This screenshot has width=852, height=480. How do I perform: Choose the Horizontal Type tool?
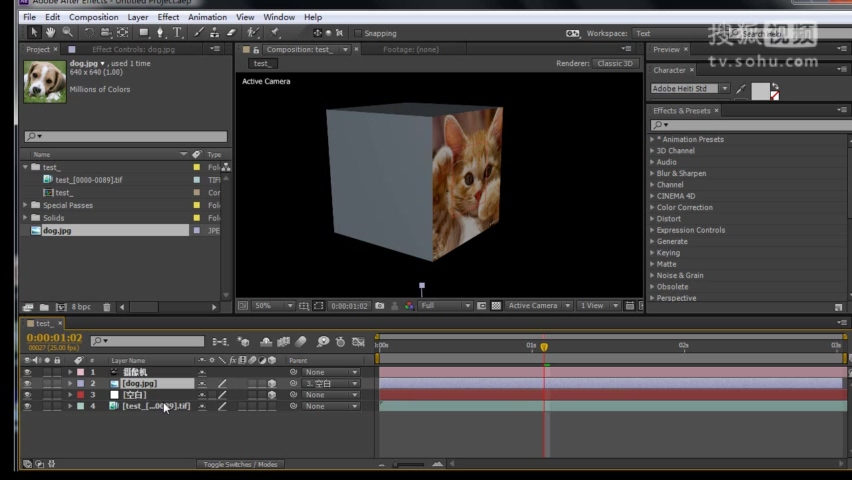point(177,33)
